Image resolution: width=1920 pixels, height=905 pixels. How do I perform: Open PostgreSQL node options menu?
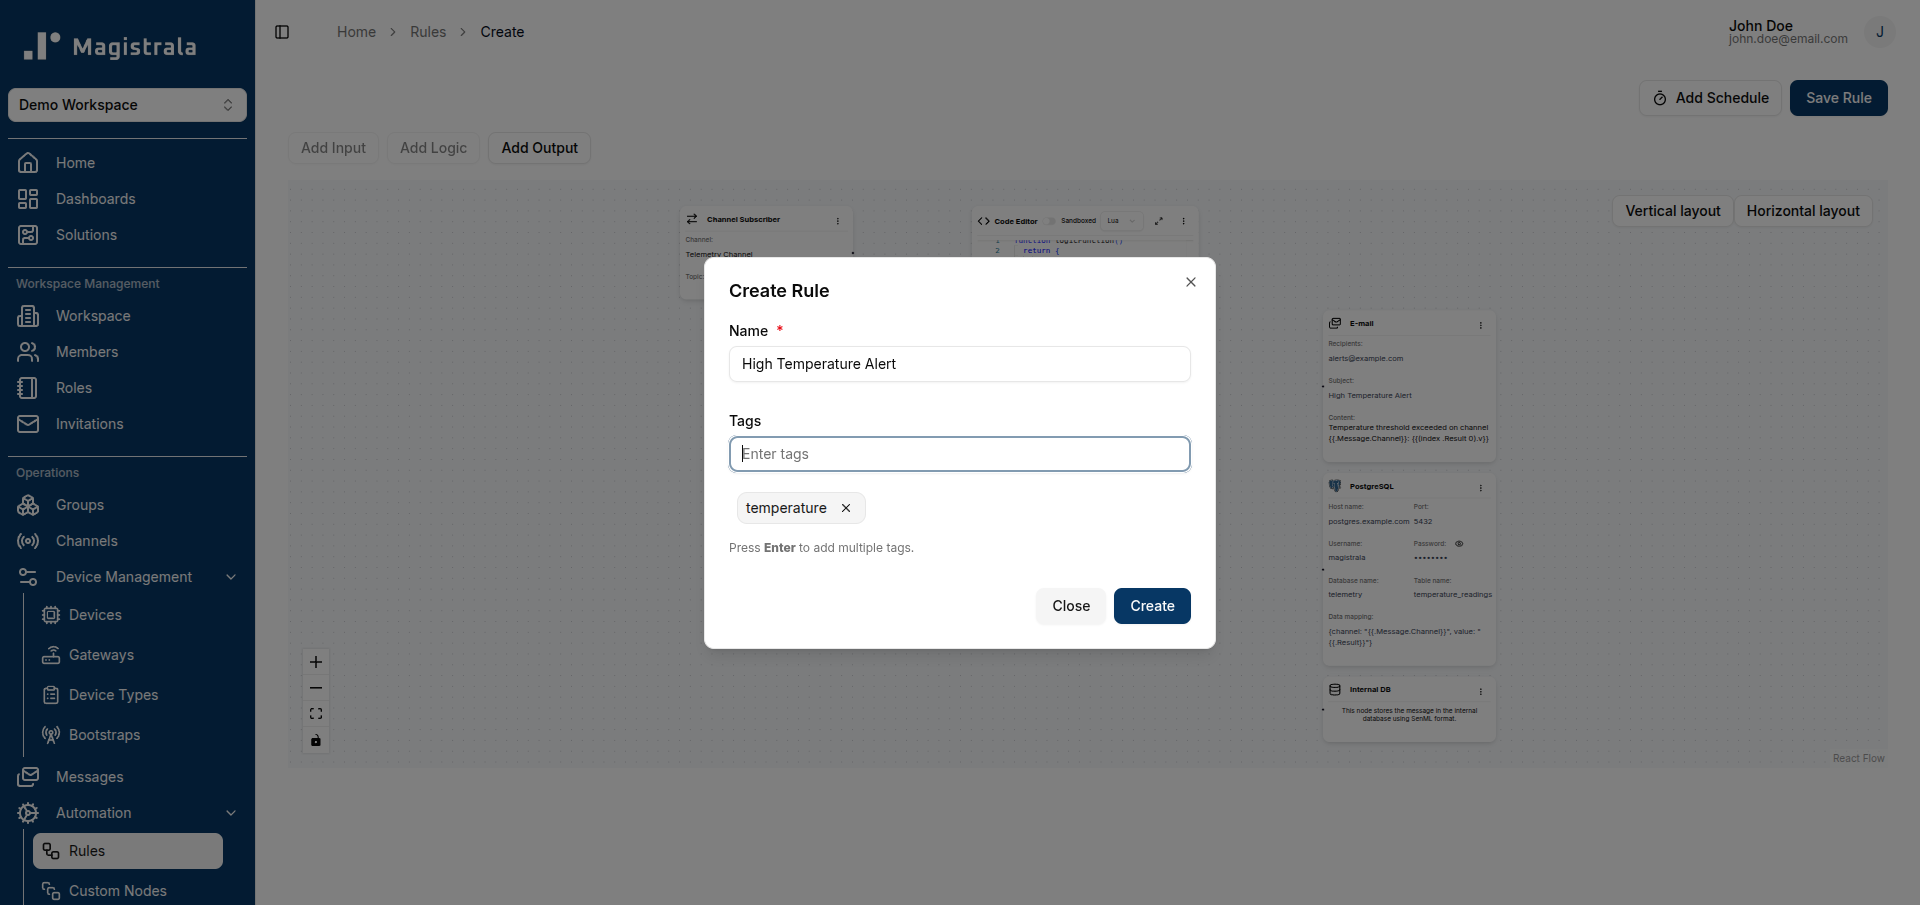(1481, 488)
